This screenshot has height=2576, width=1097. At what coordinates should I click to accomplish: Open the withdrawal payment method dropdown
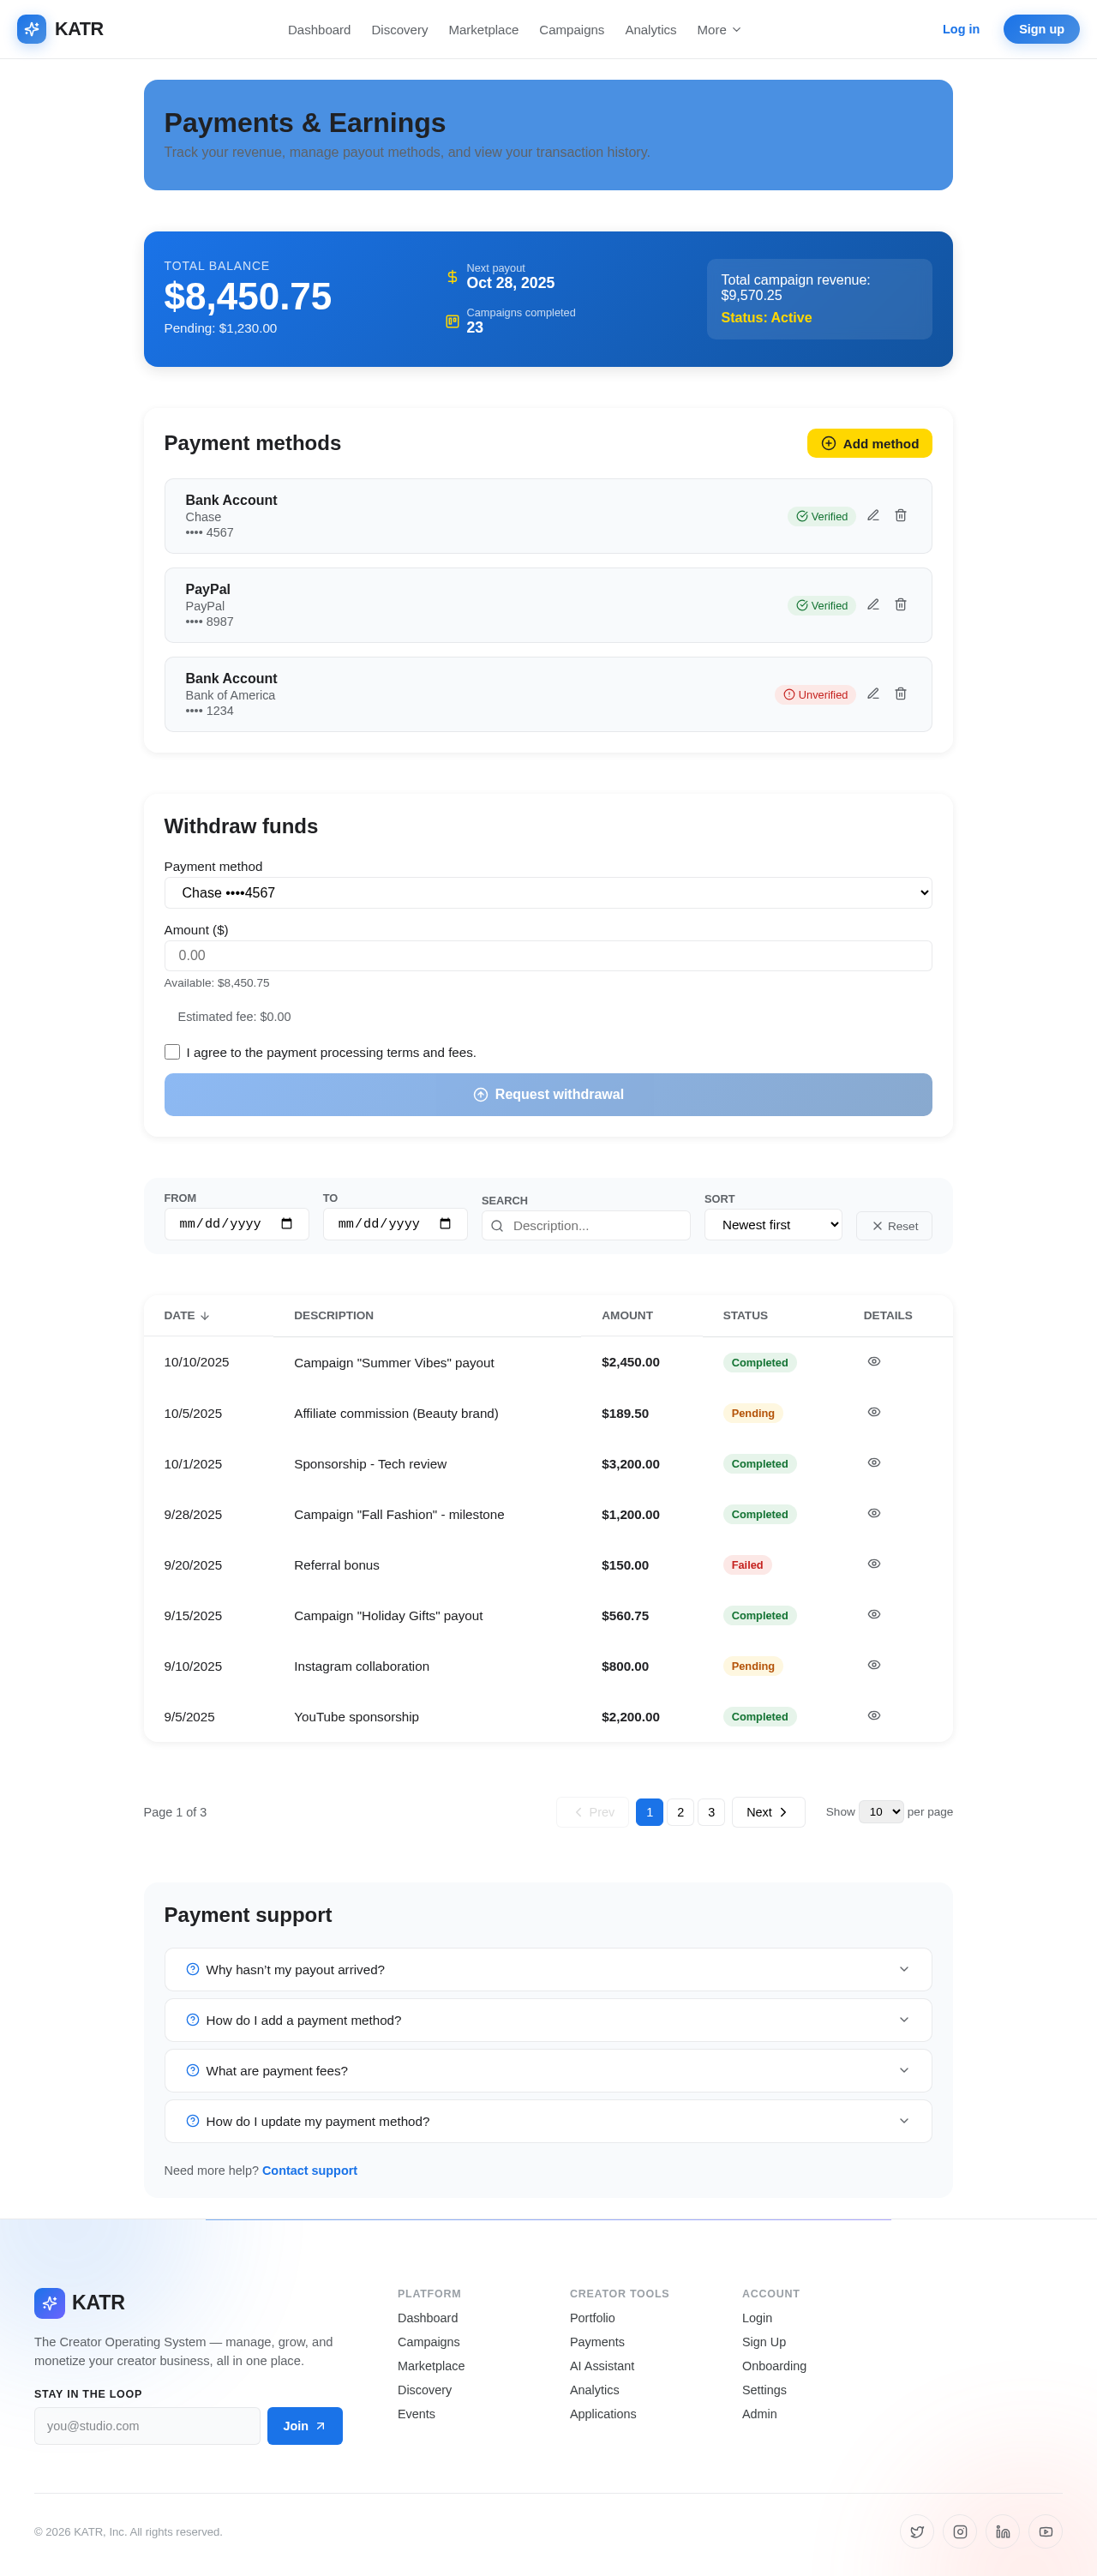[x=548, y=893]
